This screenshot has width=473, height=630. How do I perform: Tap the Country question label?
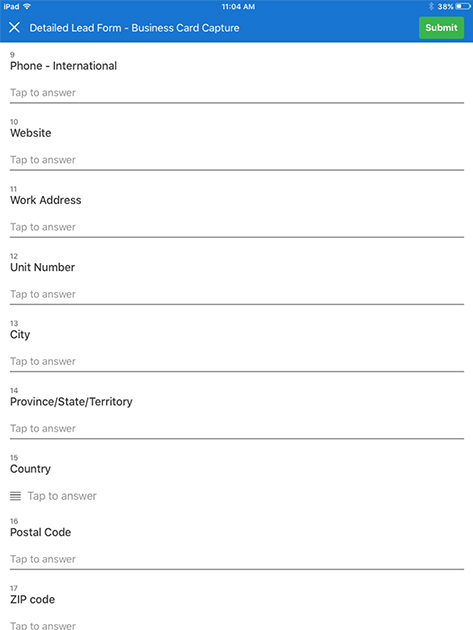pos(30,469)
